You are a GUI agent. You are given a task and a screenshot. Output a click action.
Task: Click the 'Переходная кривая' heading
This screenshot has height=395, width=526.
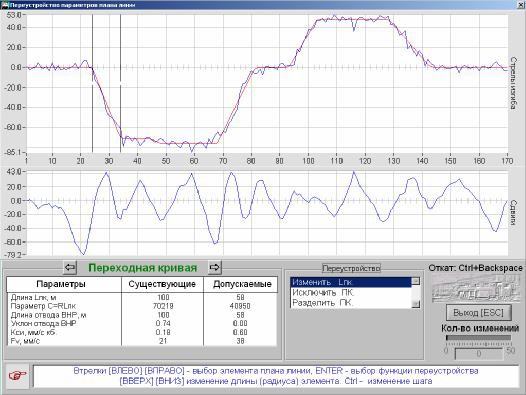pyautogui.click(x=143, y=268)
